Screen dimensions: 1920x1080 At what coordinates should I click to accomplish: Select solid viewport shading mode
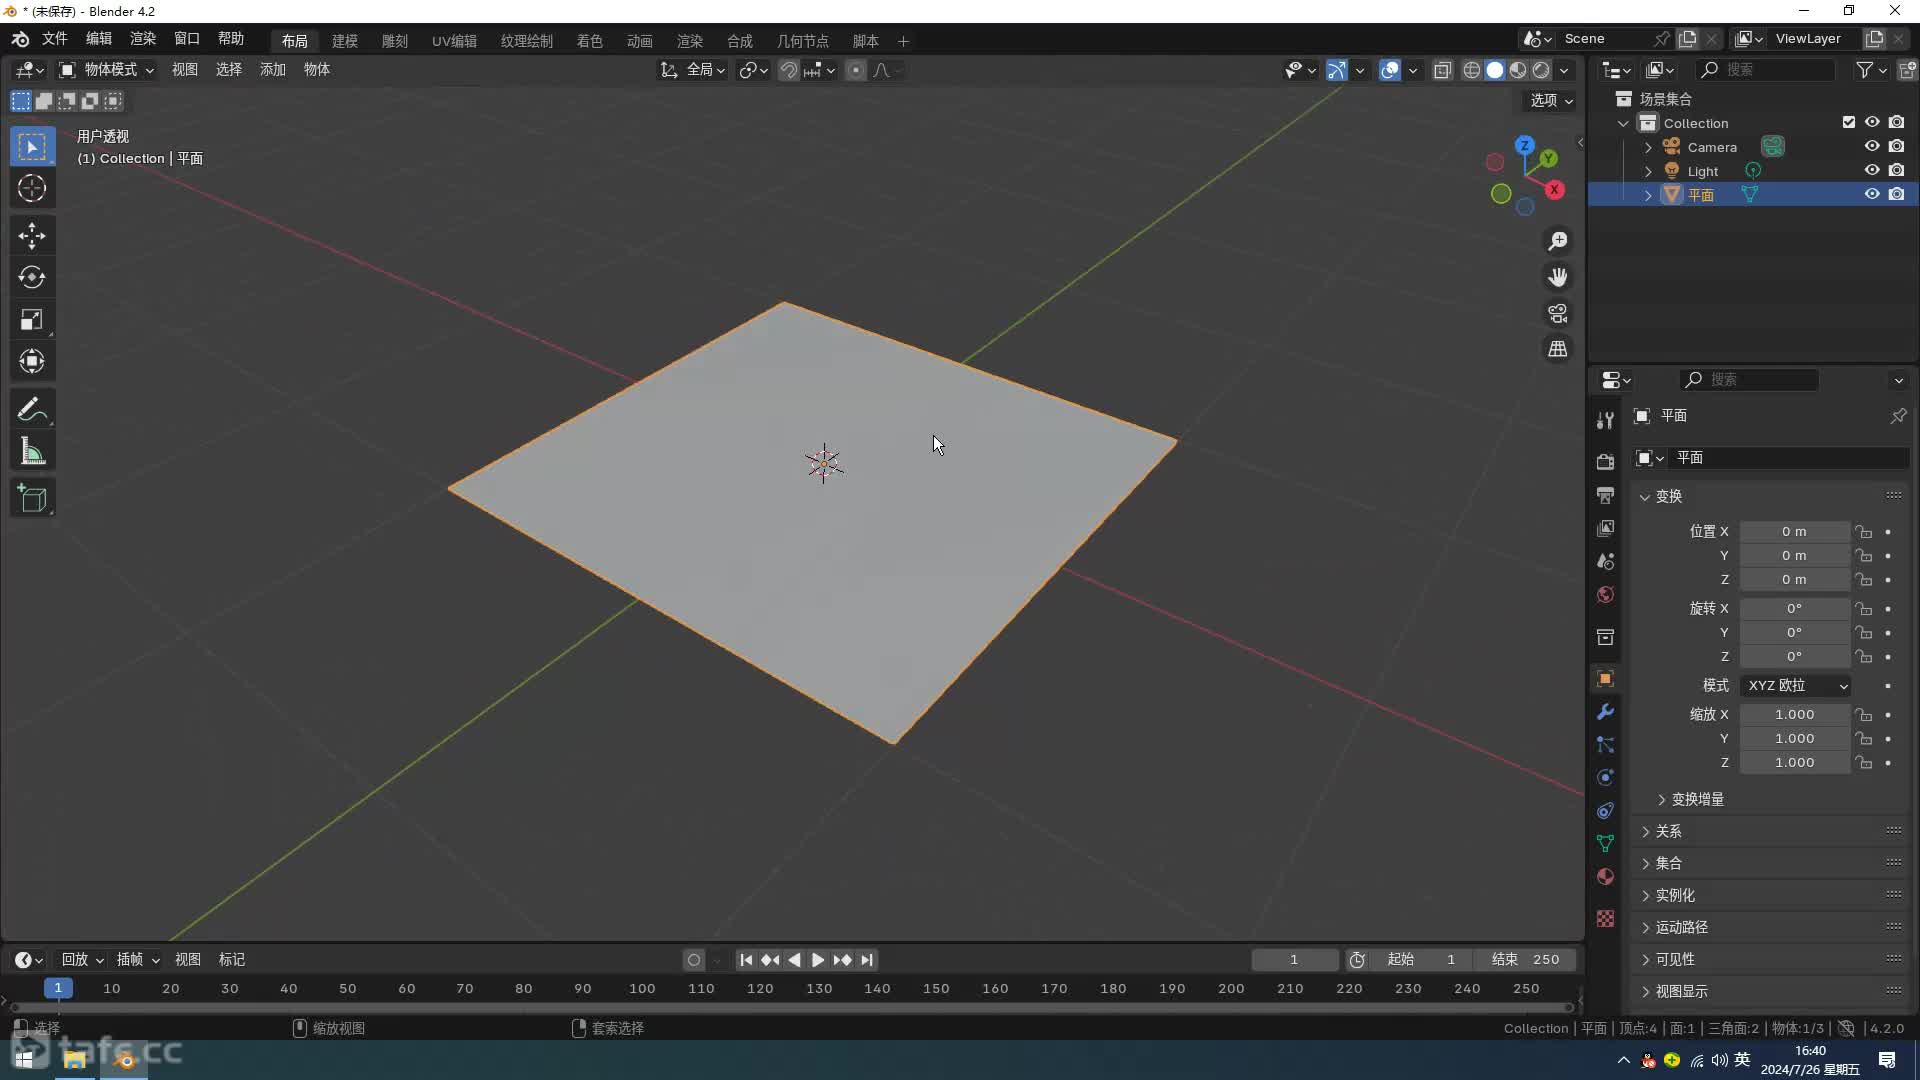[1495, 70]
